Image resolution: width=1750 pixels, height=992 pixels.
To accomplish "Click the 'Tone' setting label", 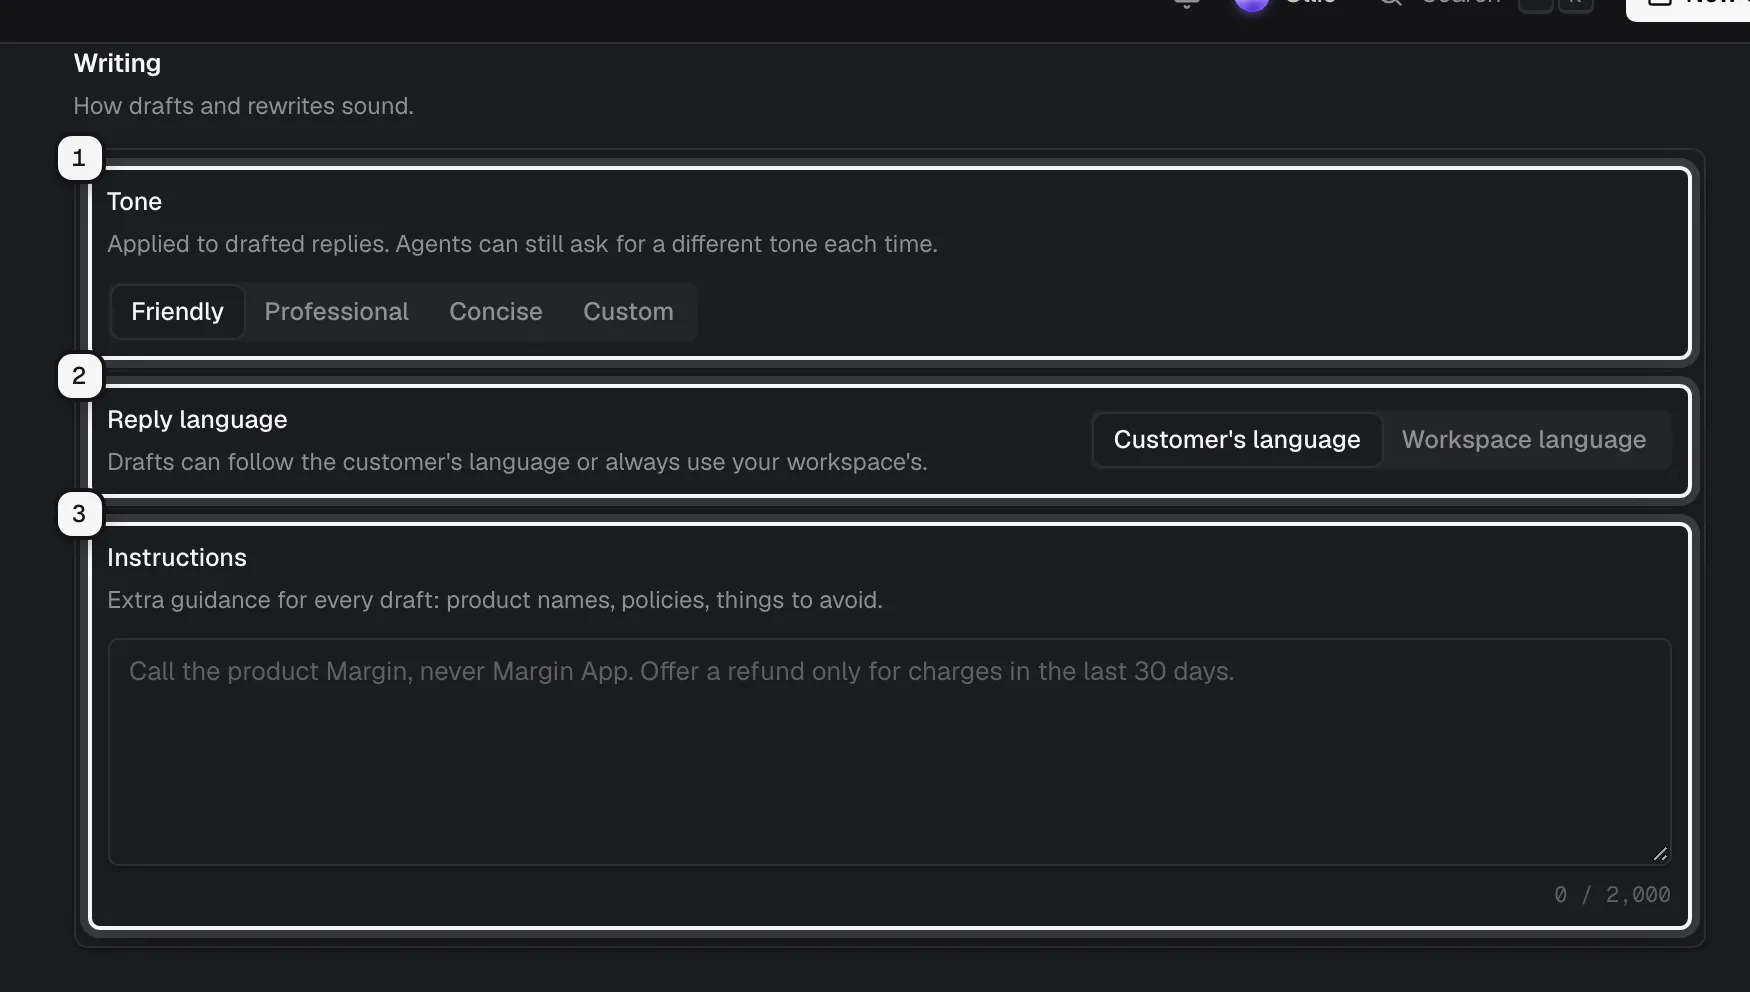I will point(134,202).
